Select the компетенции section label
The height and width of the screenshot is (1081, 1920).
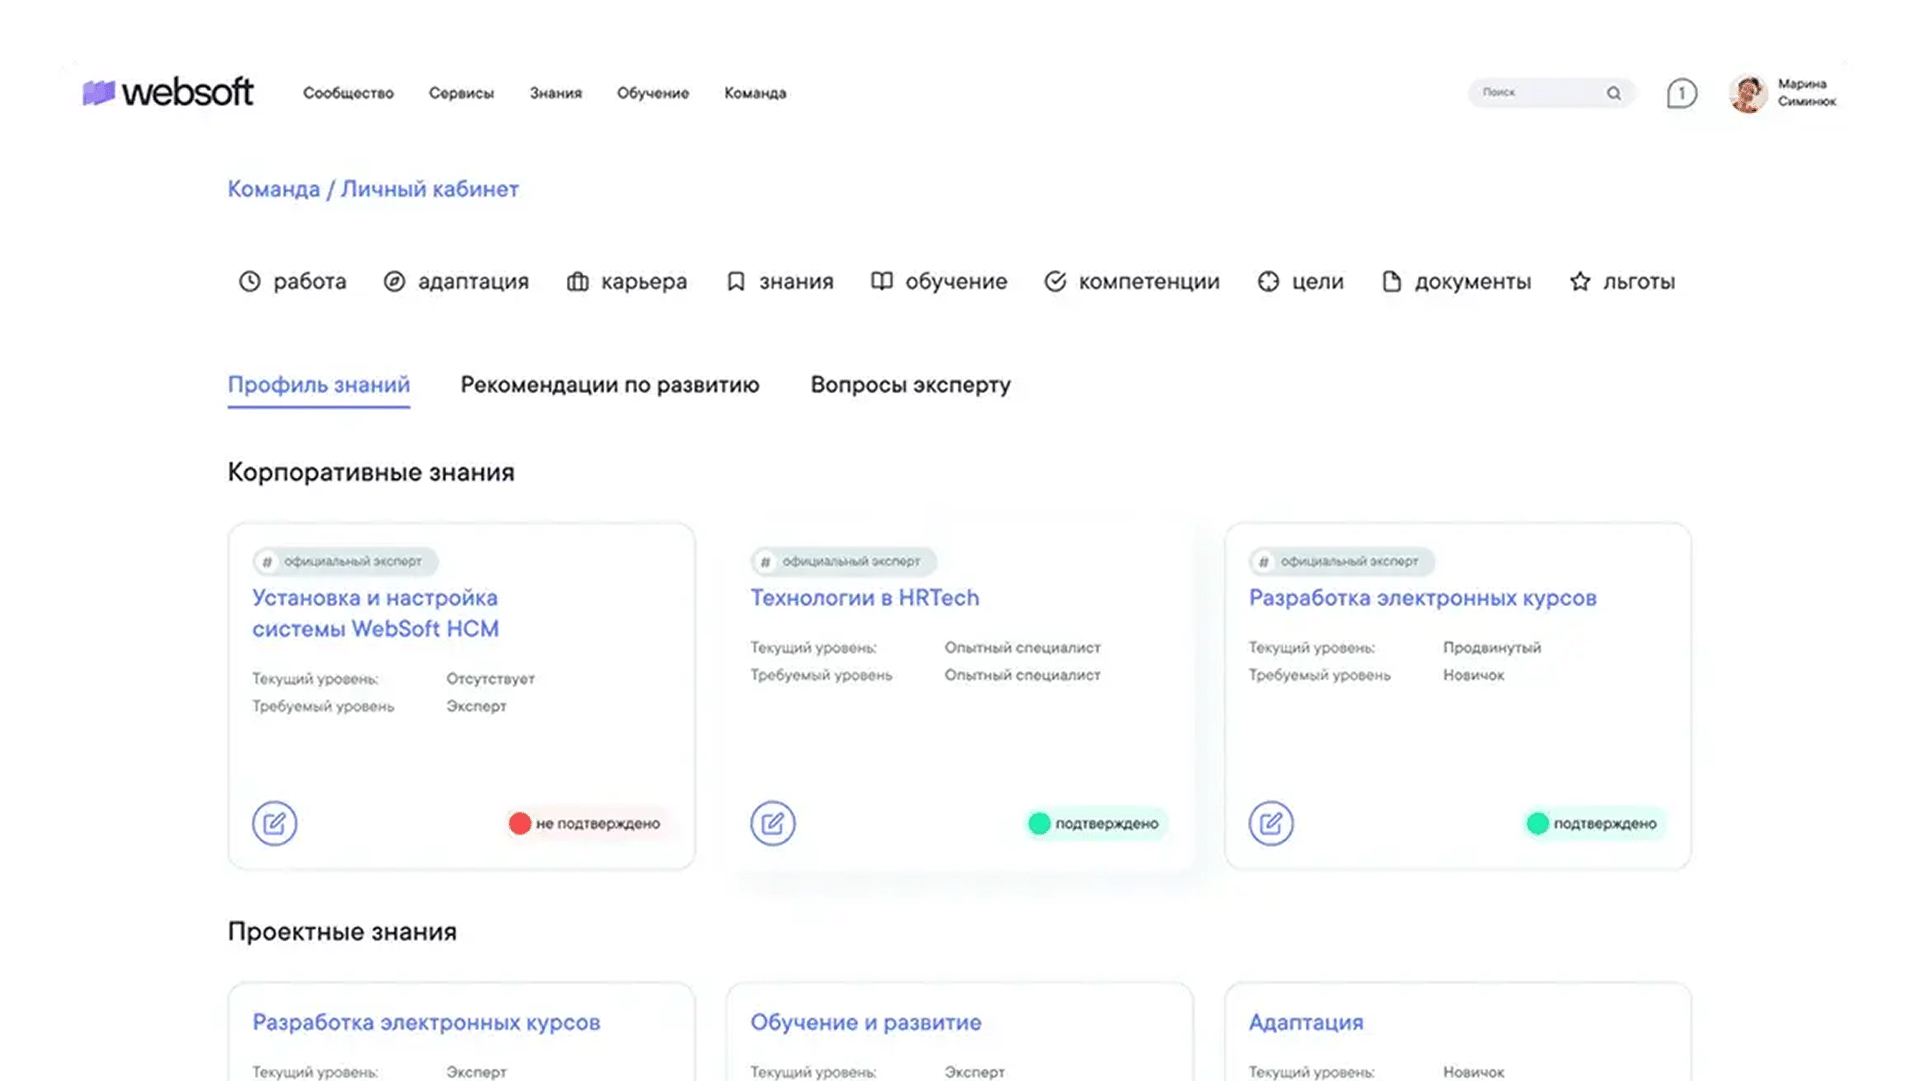coord(1149,282)
